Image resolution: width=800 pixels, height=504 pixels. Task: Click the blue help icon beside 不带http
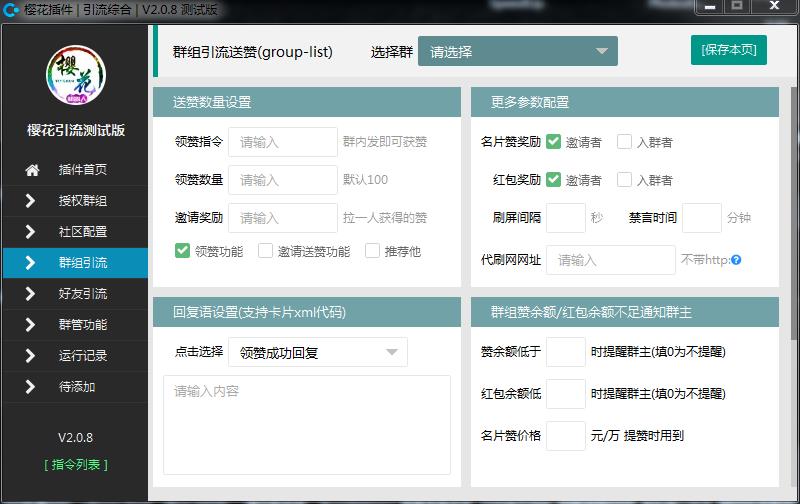[x=736, y=260]
